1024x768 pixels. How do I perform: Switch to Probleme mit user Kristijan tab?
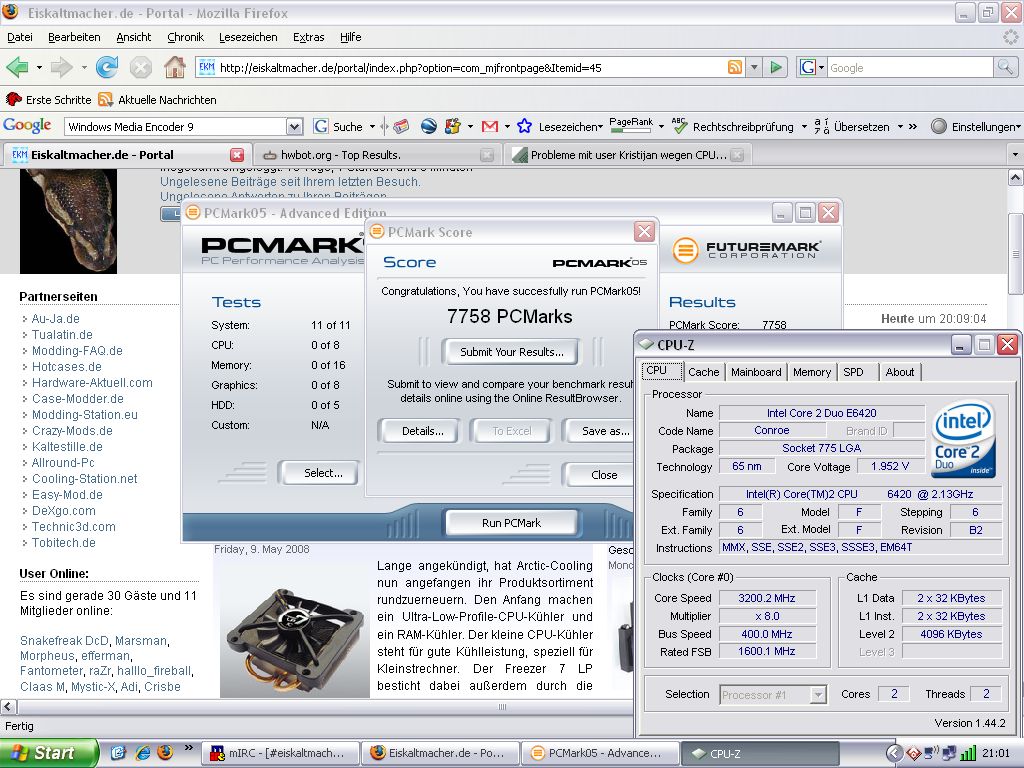coord(627,155)
